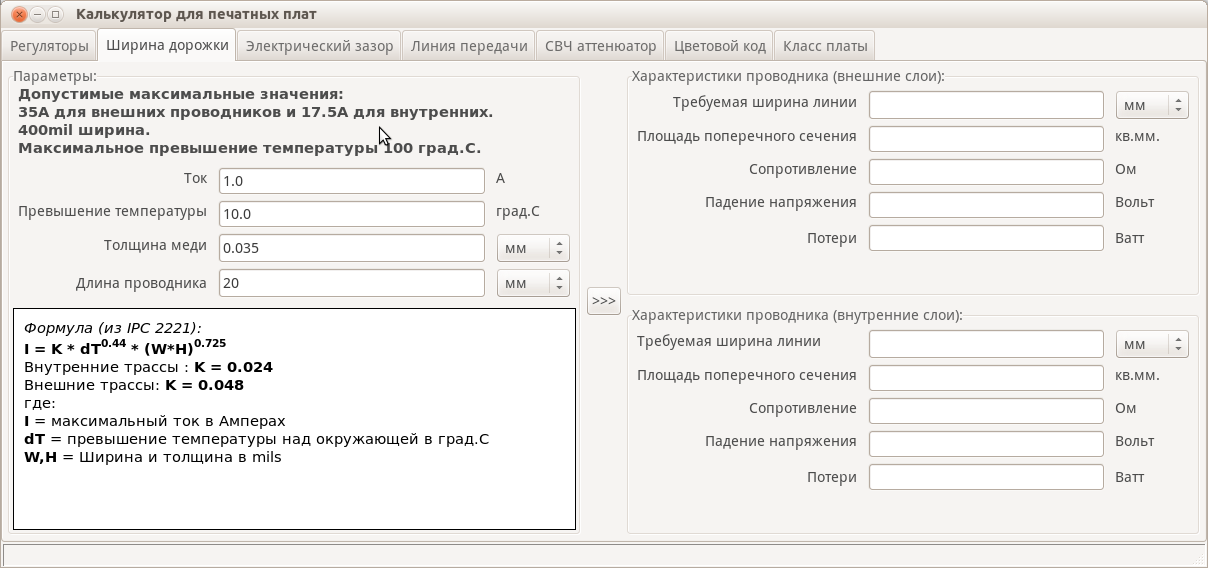Open the Толщина меди units dropdown
The height and width of the screenshot is (568, 1208).
(x=533, y=248)
